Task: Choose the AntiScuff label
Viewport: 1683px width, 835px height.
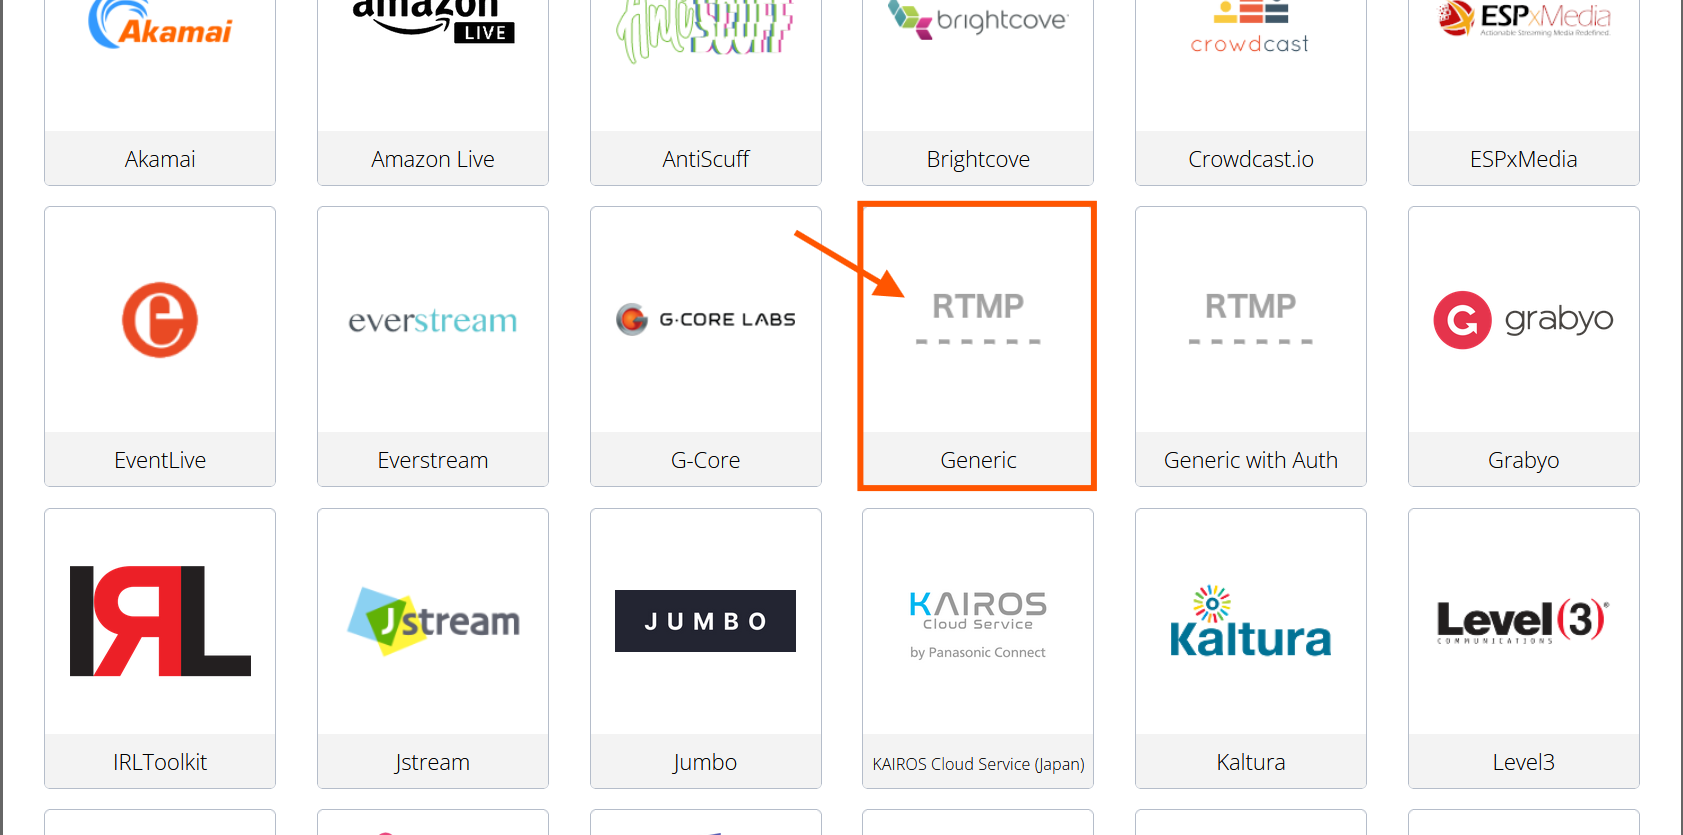Action: pos(706,159)
